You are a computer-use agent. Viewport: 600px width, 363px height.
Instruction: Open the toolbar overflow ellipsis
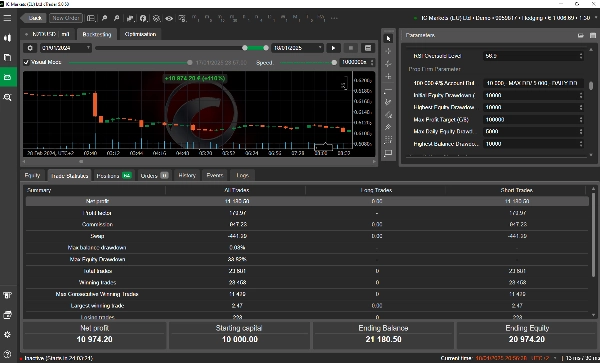coord(334,18)
